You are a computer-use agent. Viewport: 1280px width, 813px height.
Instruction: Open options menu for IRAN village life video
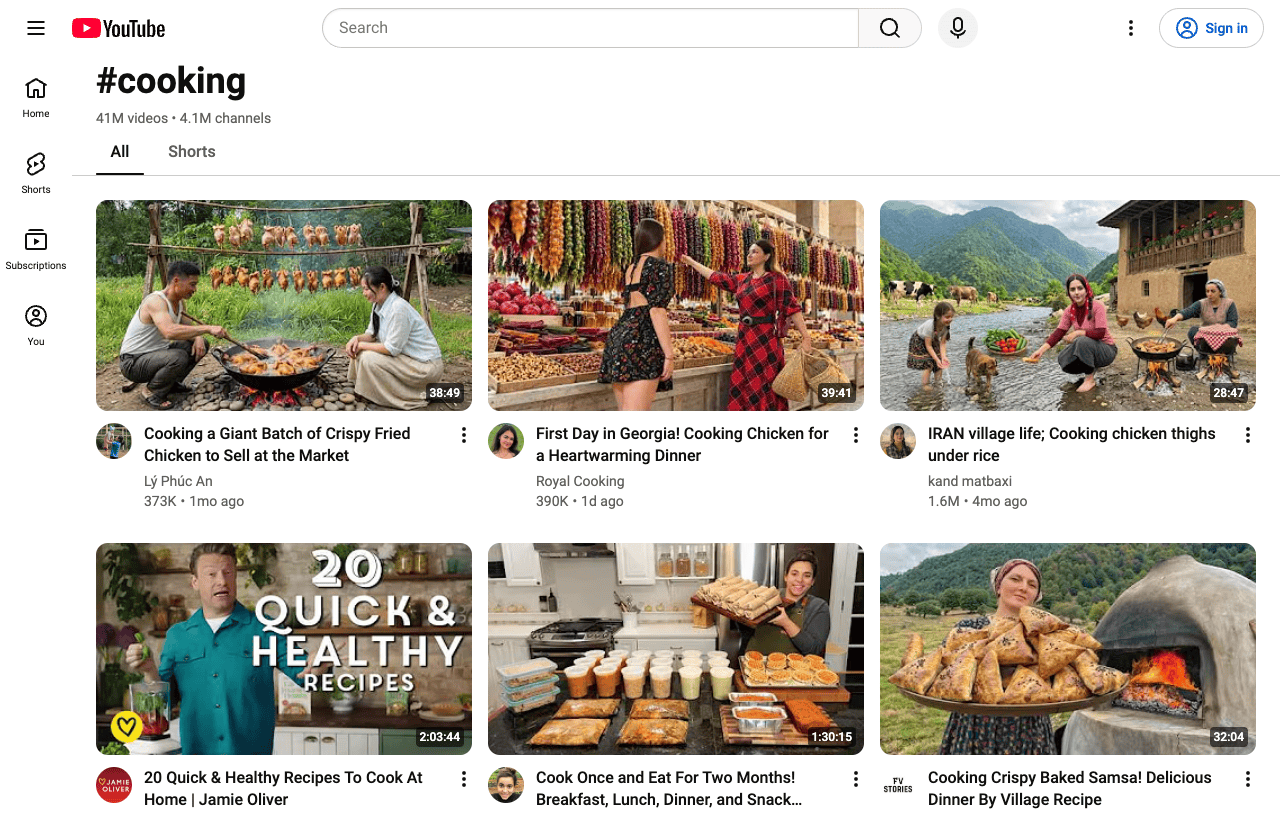tap(1247, 435)
